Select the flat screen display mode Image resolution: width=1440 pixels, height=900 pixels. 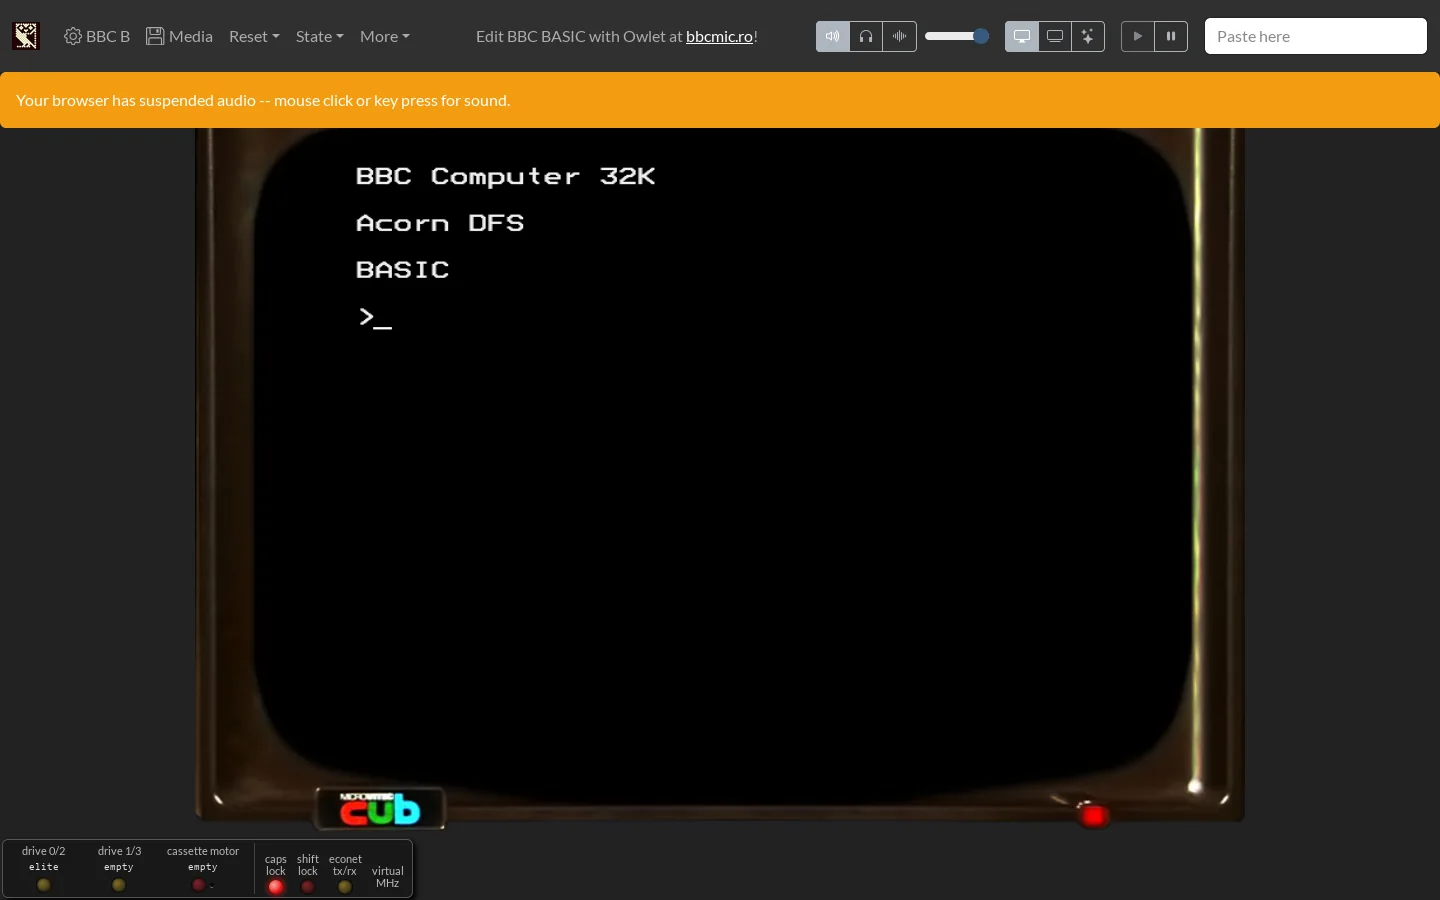pos(1055,36)
